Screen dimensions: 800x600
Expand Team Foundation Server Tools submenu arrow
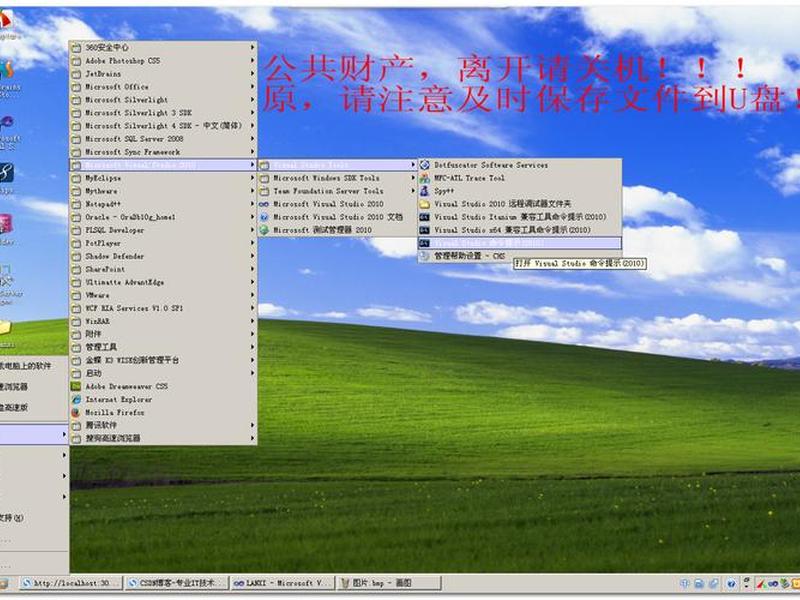(x=413, y=191)
